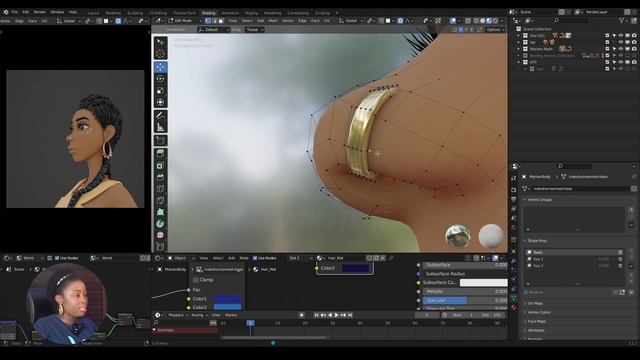Click the outliner search field
The height and width of the screenshot is (360, 640).
571,20
